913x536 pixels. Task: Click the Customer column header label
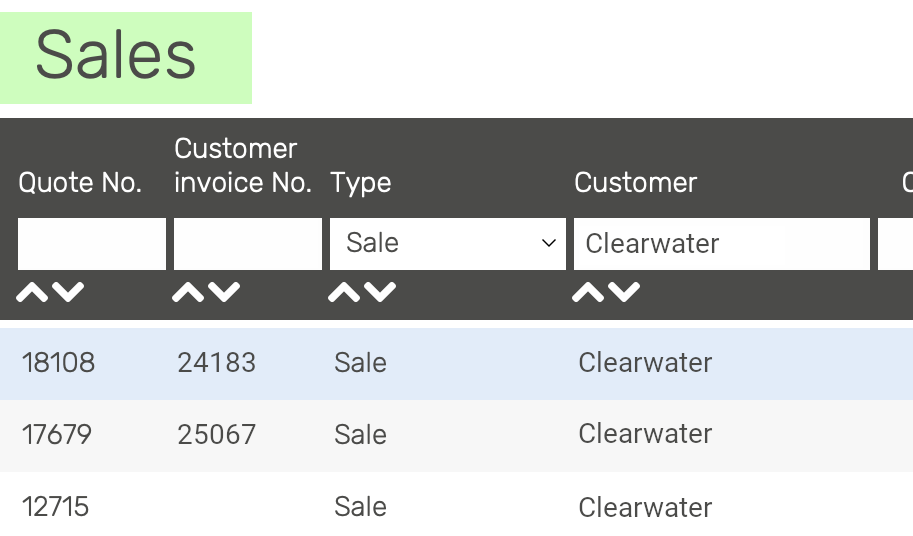(635, 183)
